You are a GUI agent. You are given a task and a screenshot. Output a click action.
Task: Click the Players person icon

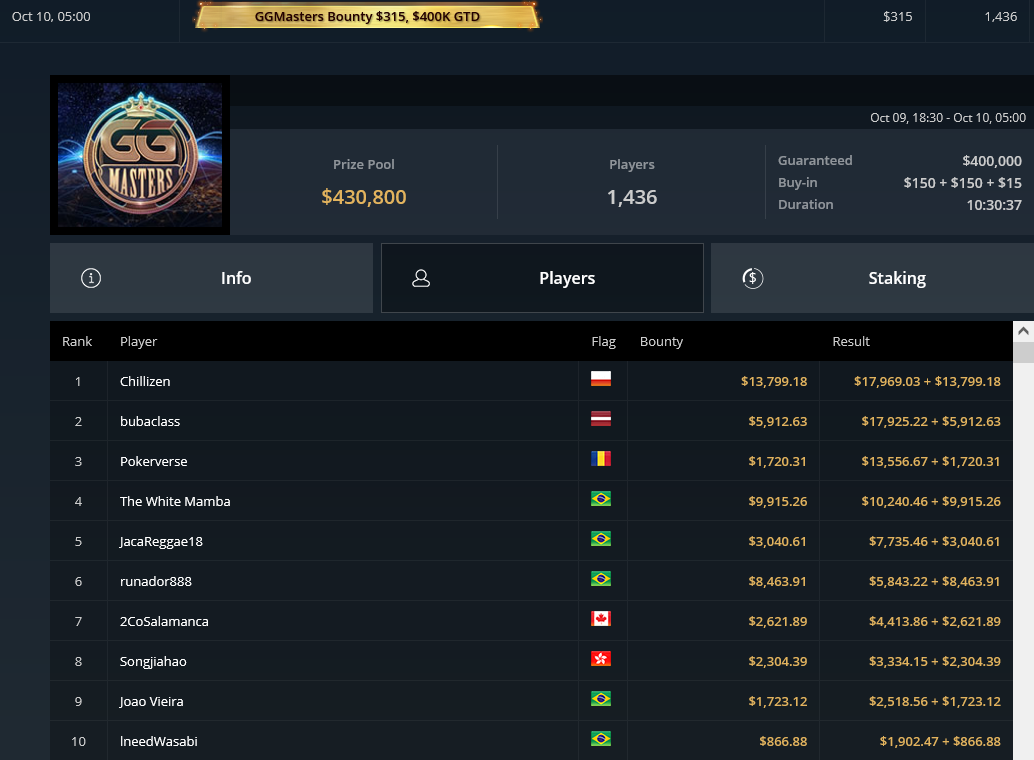pos(421,278)
